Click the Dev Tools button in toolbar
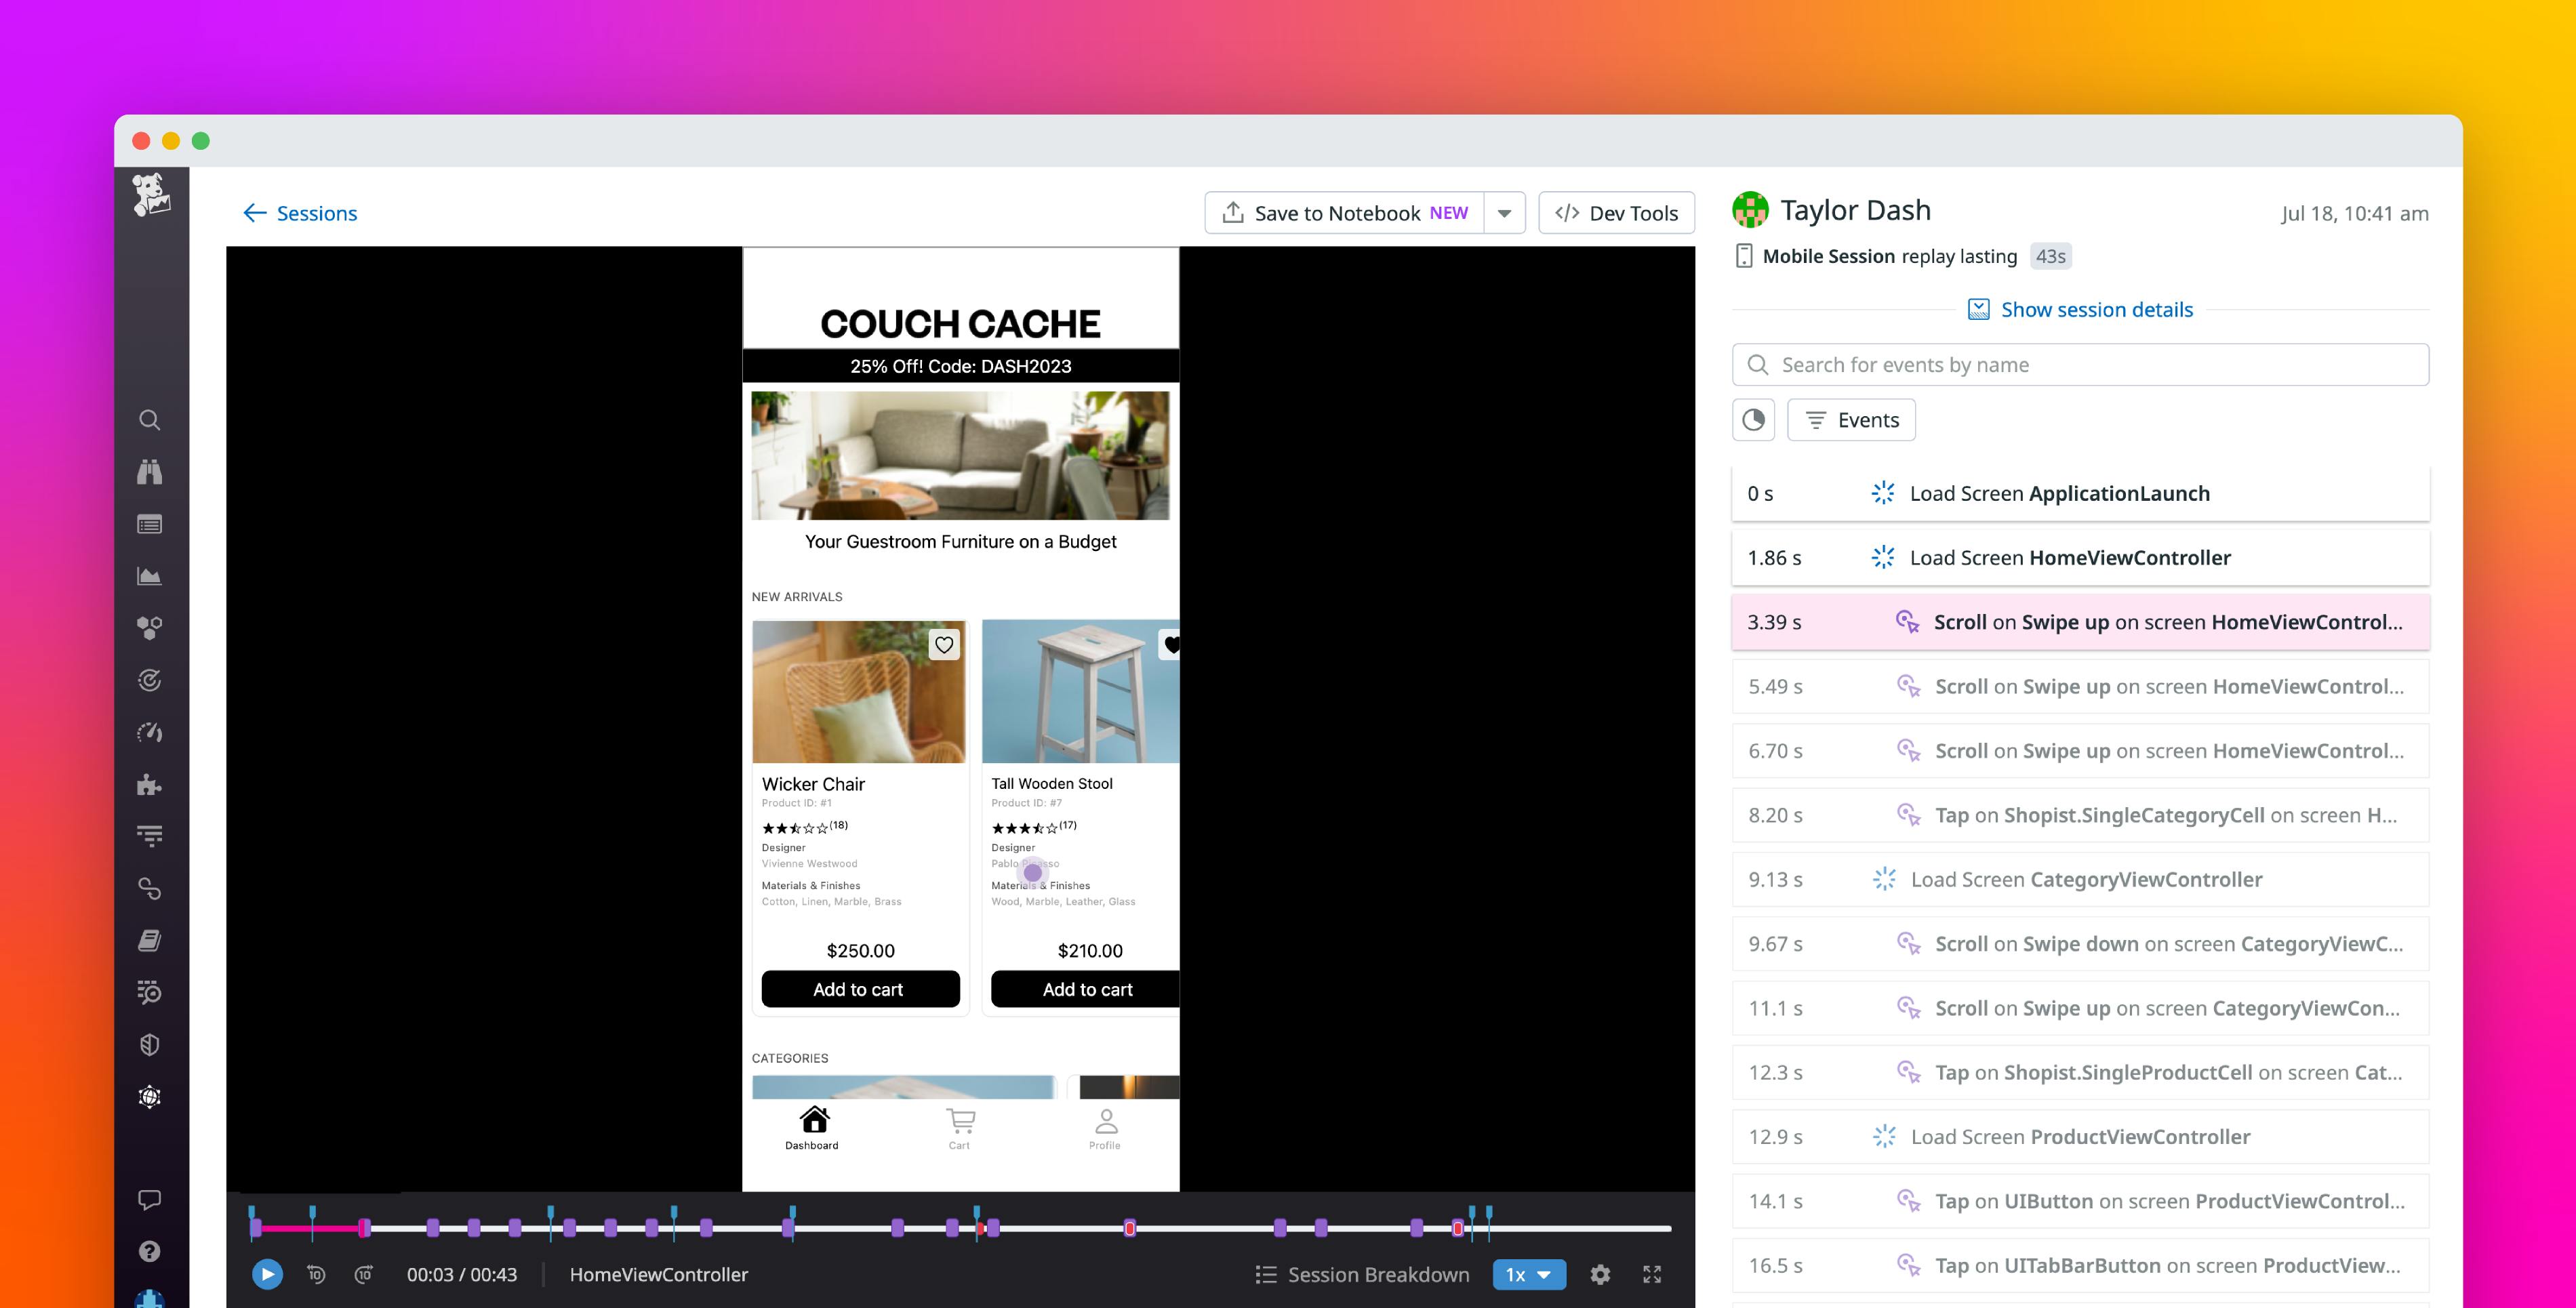 1613,212
